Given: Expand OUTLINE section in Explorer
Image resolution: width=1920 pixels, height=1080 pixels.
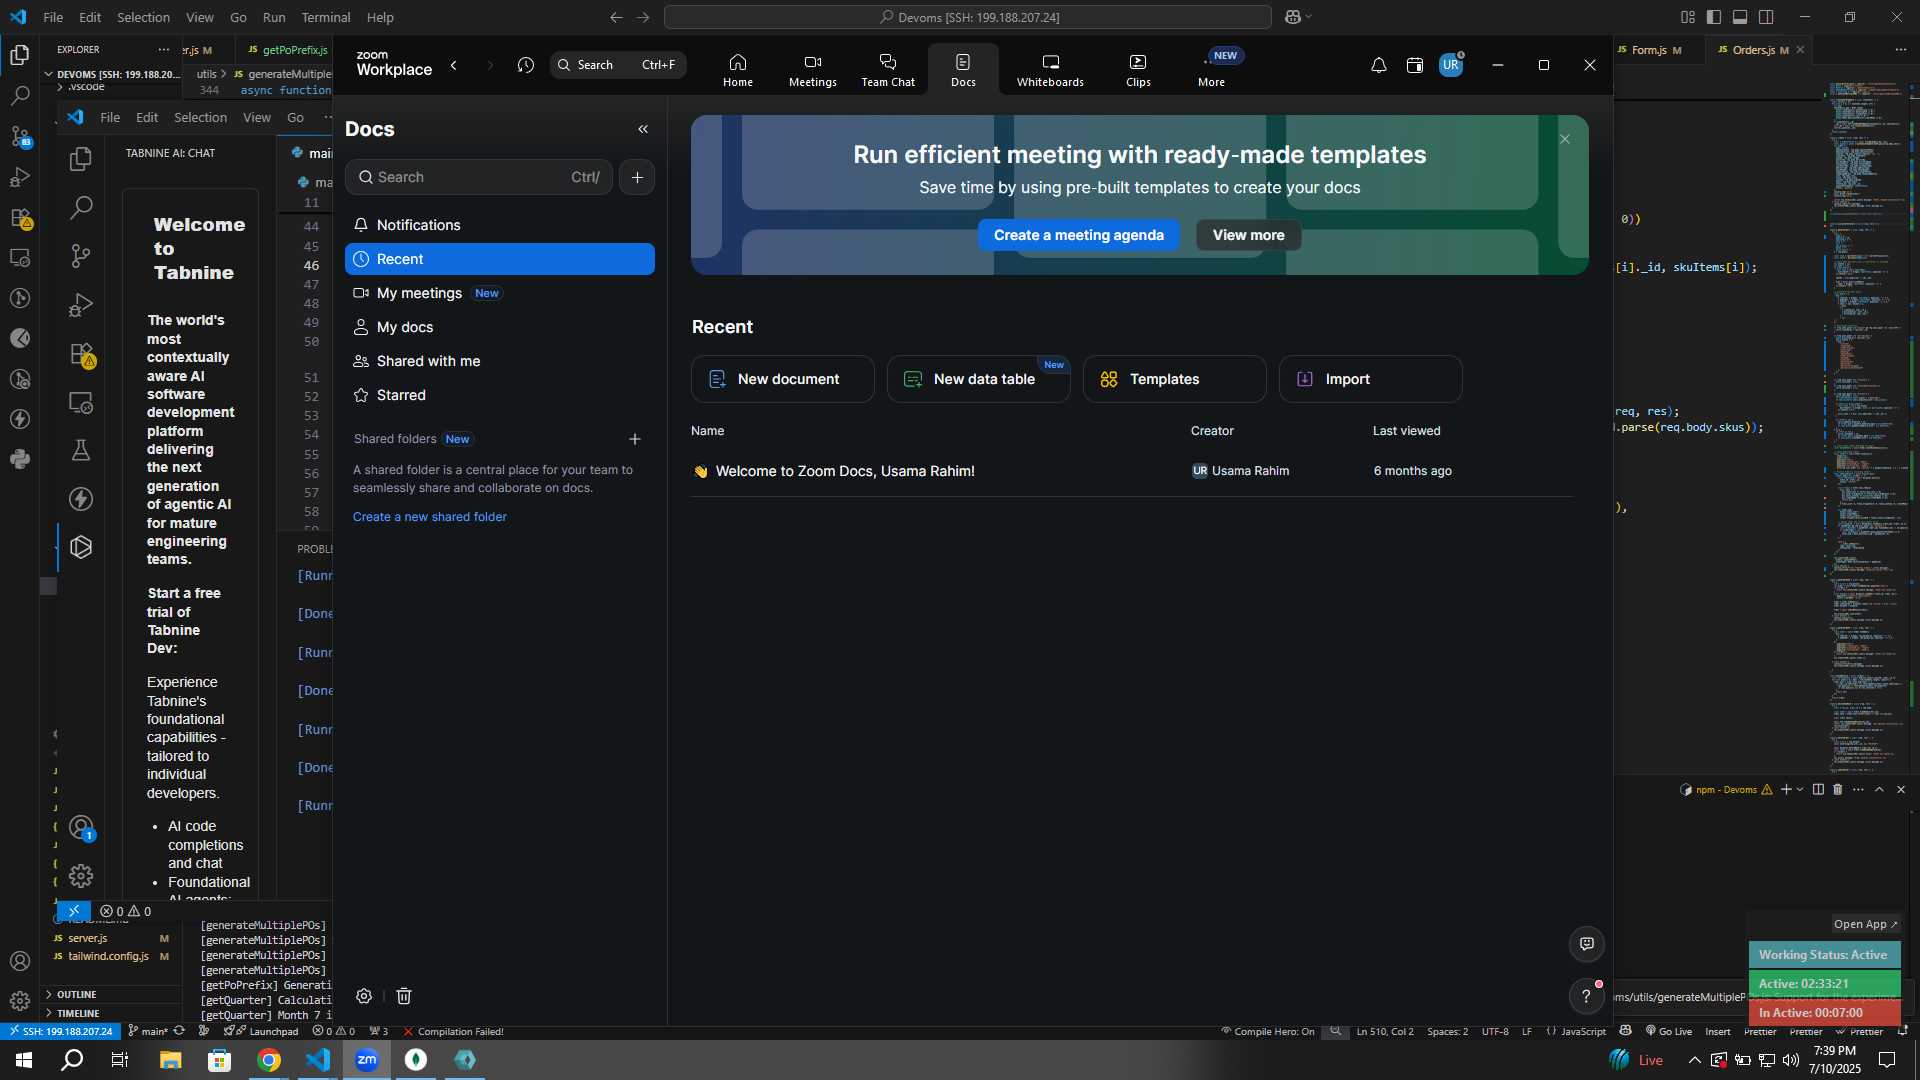Looking at the screenshot, I should tap(112, 995).
